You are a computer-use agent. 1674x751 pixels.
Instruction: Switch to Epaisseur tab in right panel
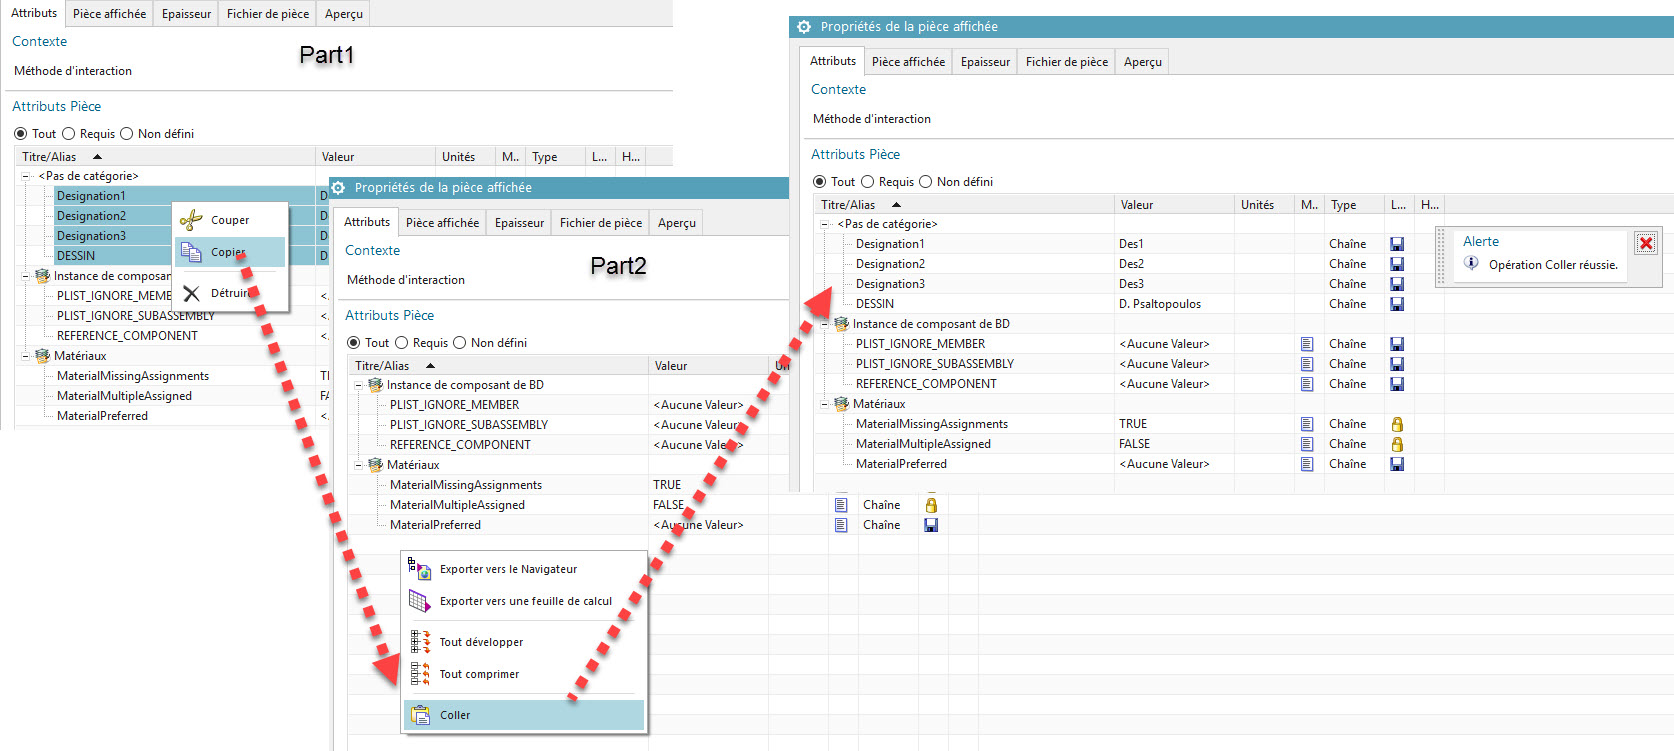tap(985, 62)
